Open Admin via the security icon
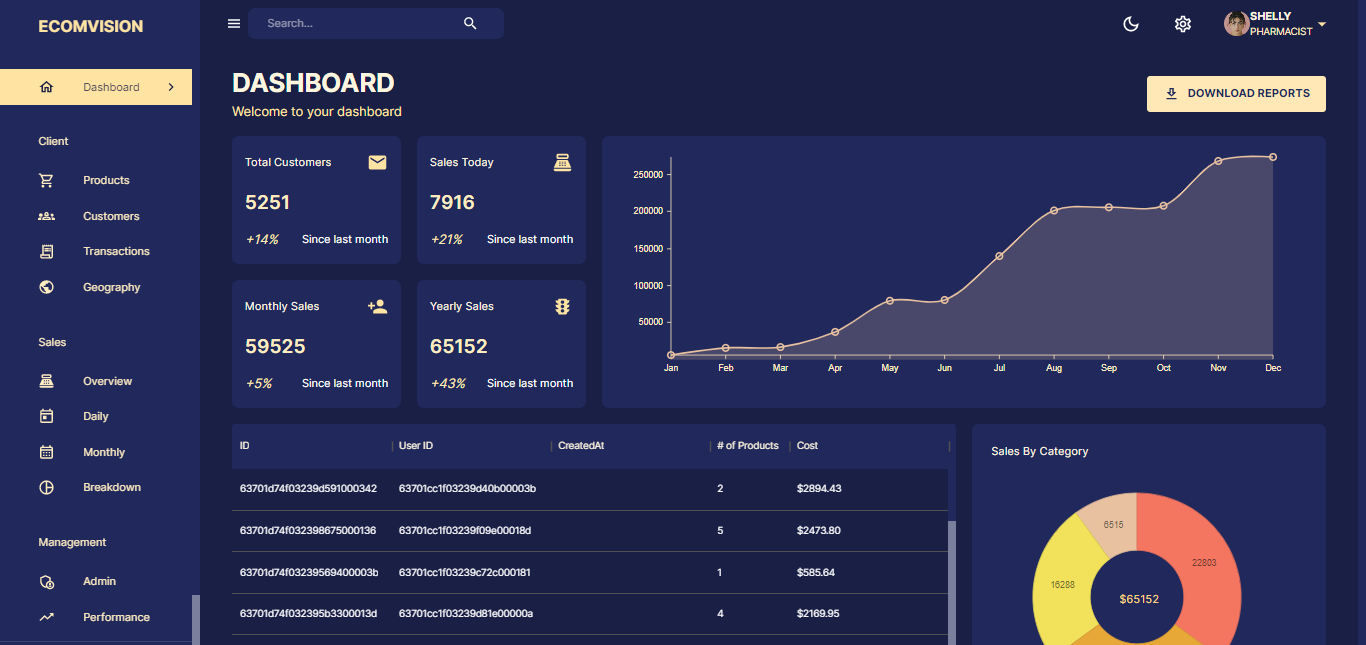1366x645 pixels. (46, 581)
